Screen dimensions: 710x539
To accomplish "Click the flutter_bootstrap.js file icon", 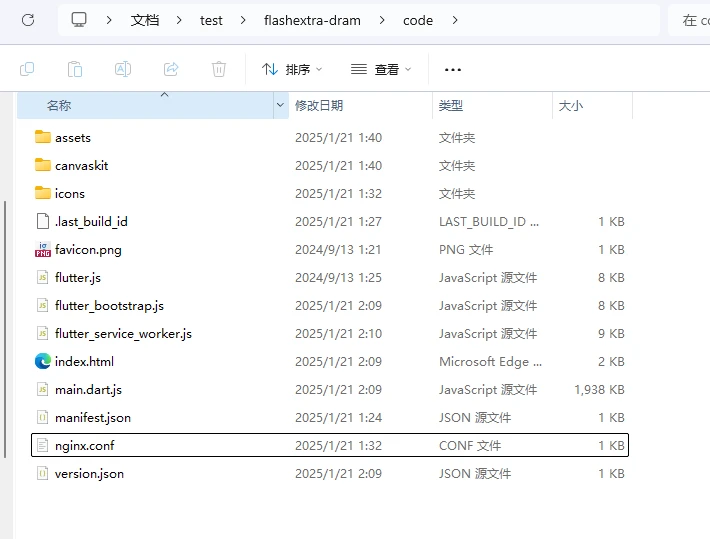I will (x=43, y=305).
